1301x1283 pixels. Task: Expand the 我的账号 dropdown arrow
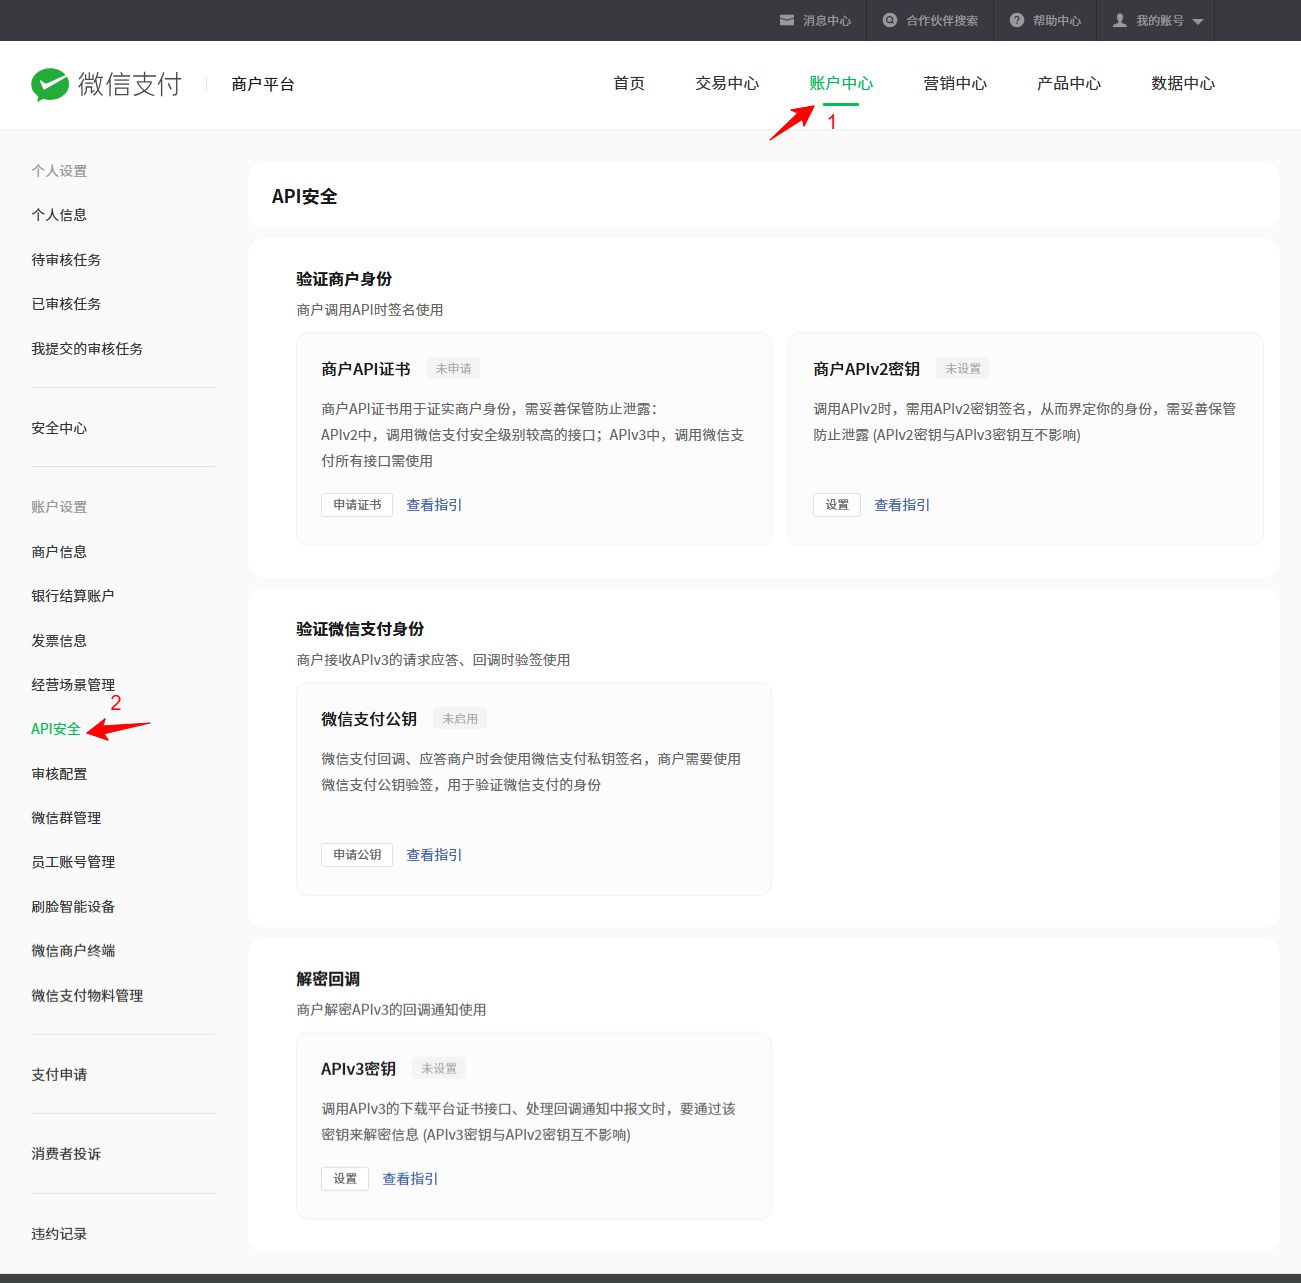[x=1198, y=21]
